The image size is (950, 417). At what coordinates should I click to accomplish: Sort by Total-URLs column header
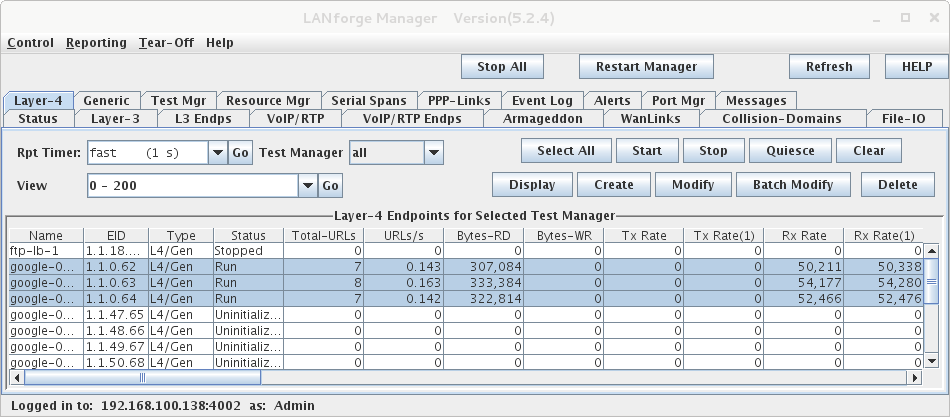pyautogui.click(x=324, y=236)
